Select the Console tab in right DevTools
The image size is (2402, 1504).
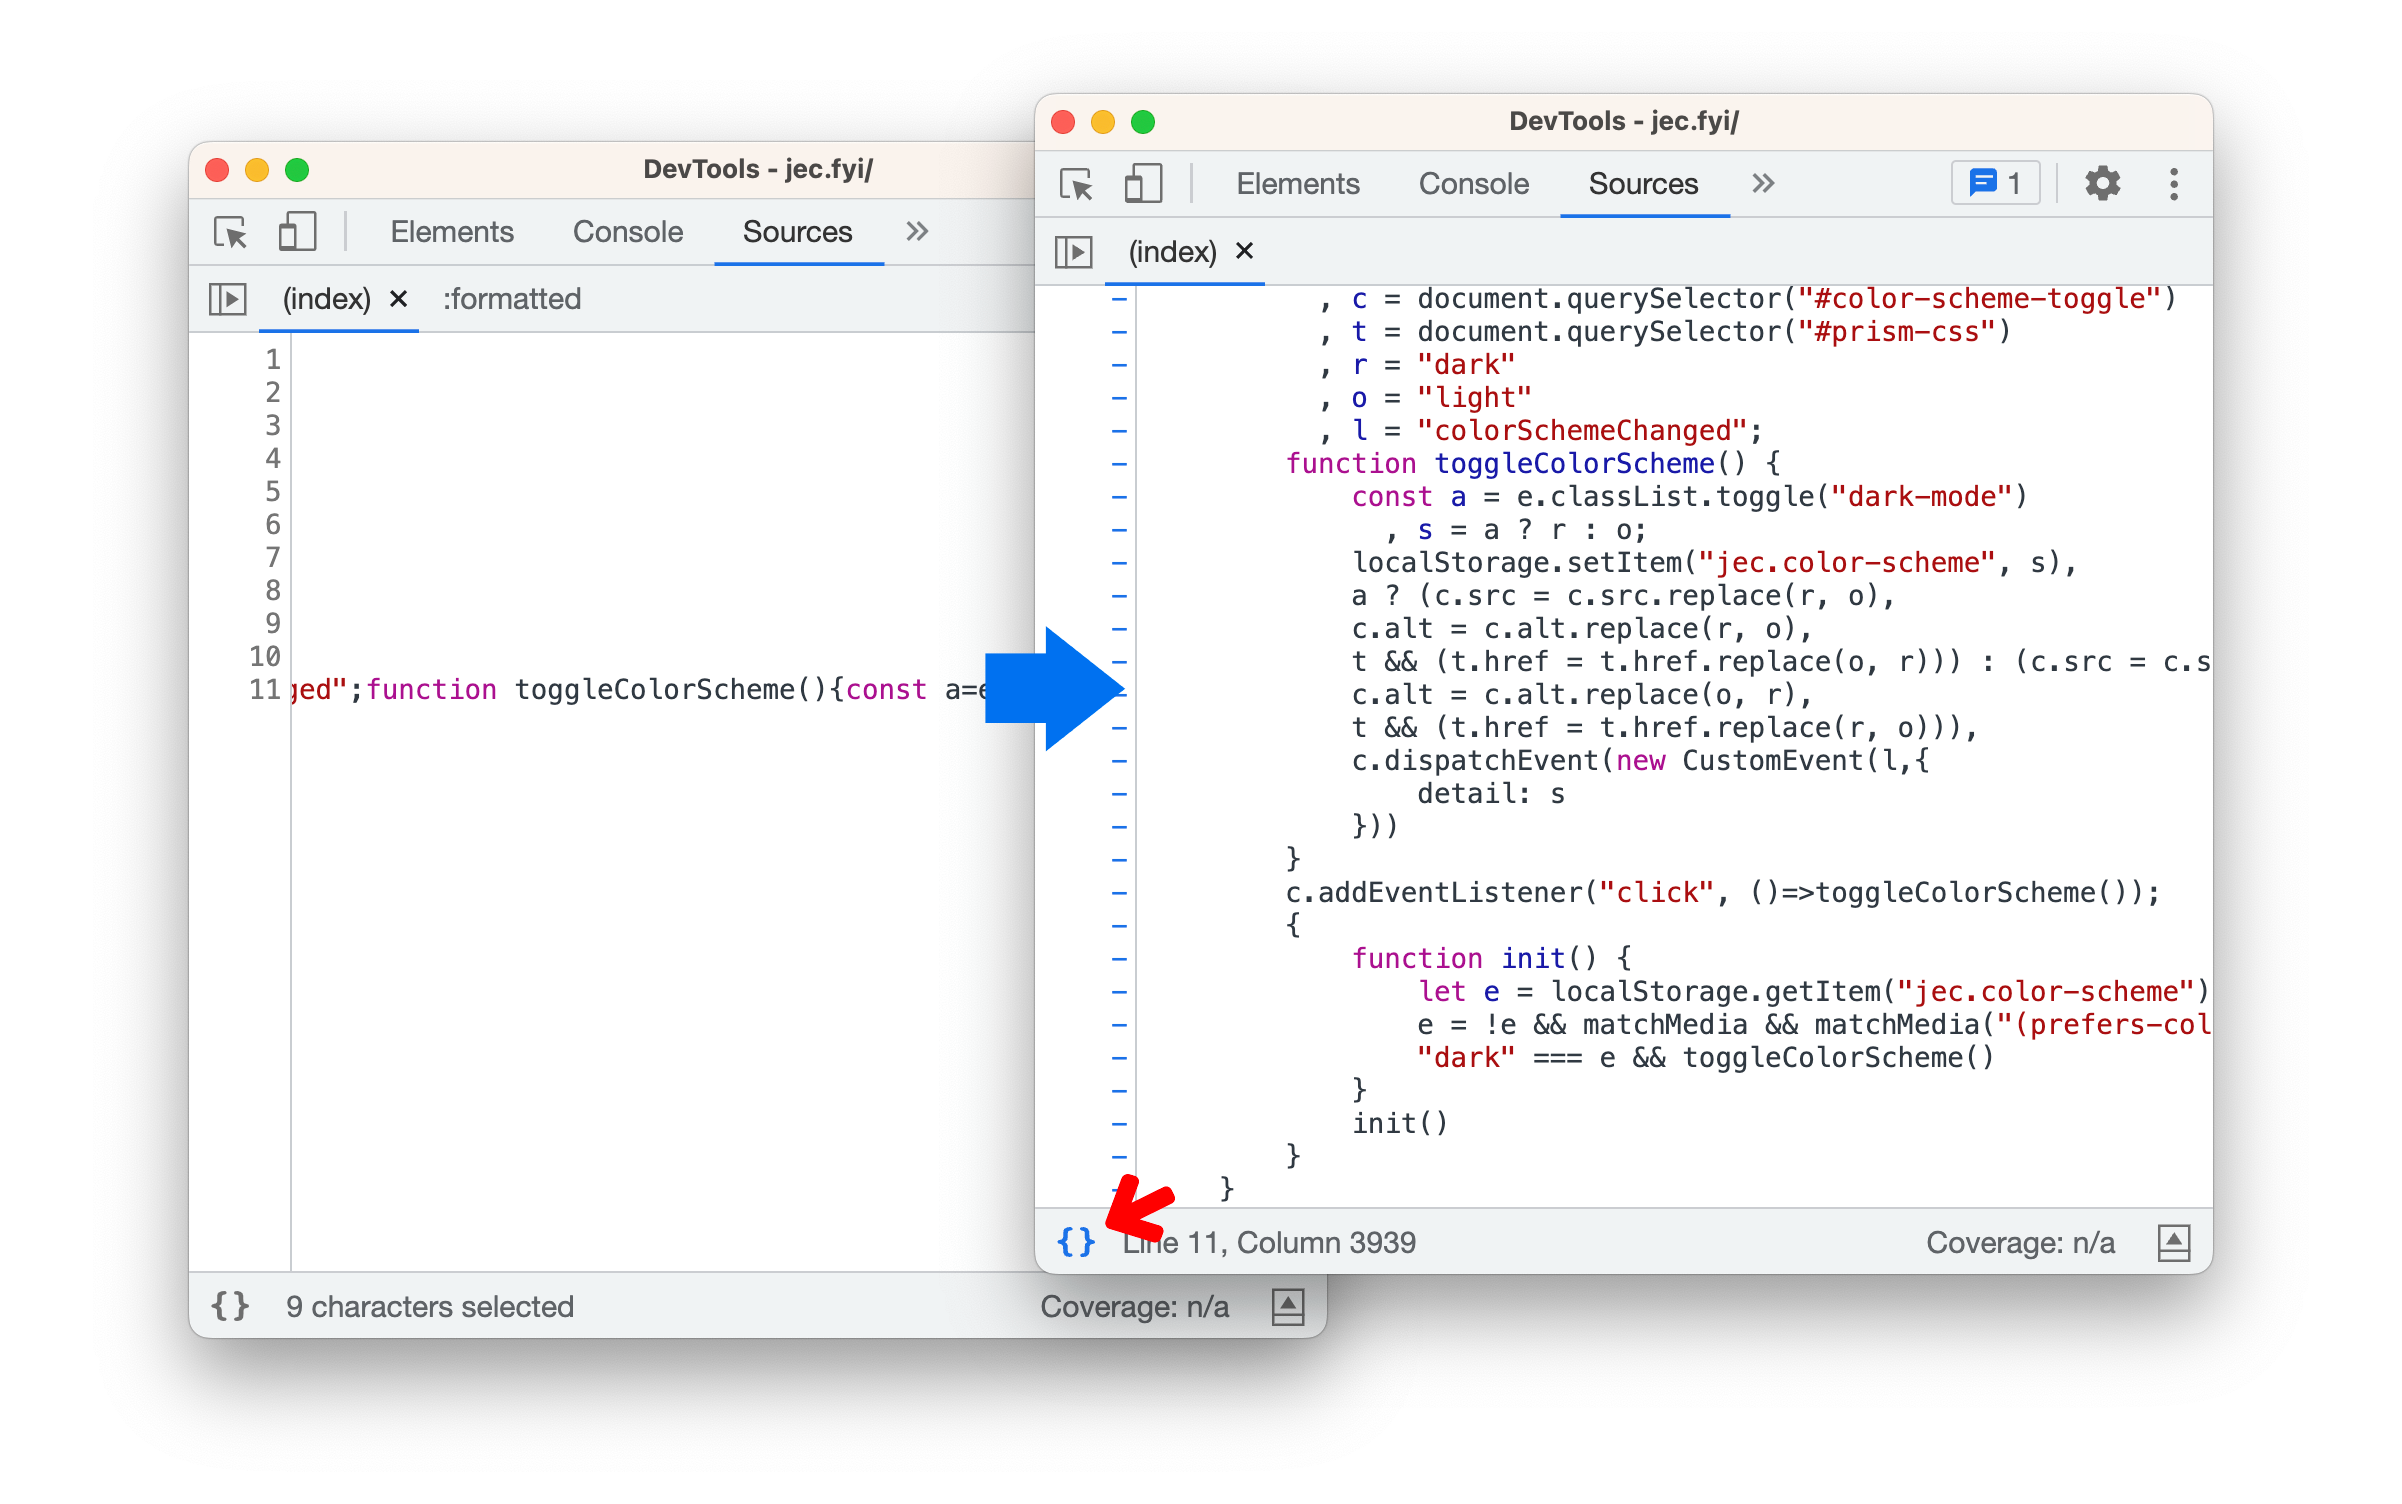point(1475,182)
